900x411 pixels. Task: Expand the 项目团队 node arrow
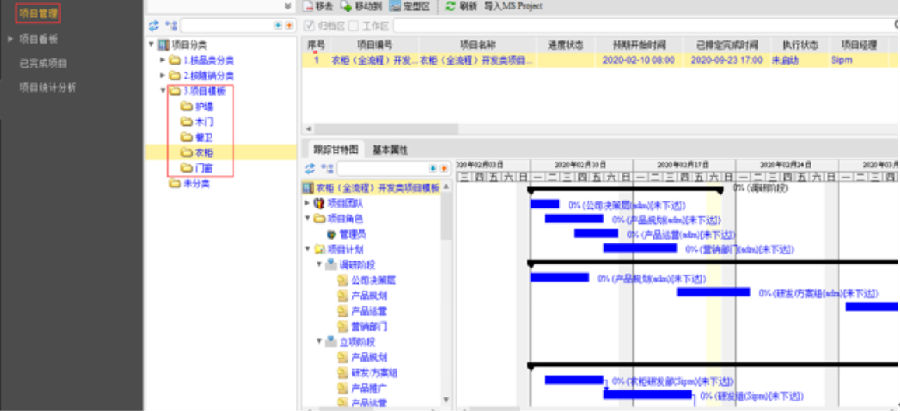point(308,202)
